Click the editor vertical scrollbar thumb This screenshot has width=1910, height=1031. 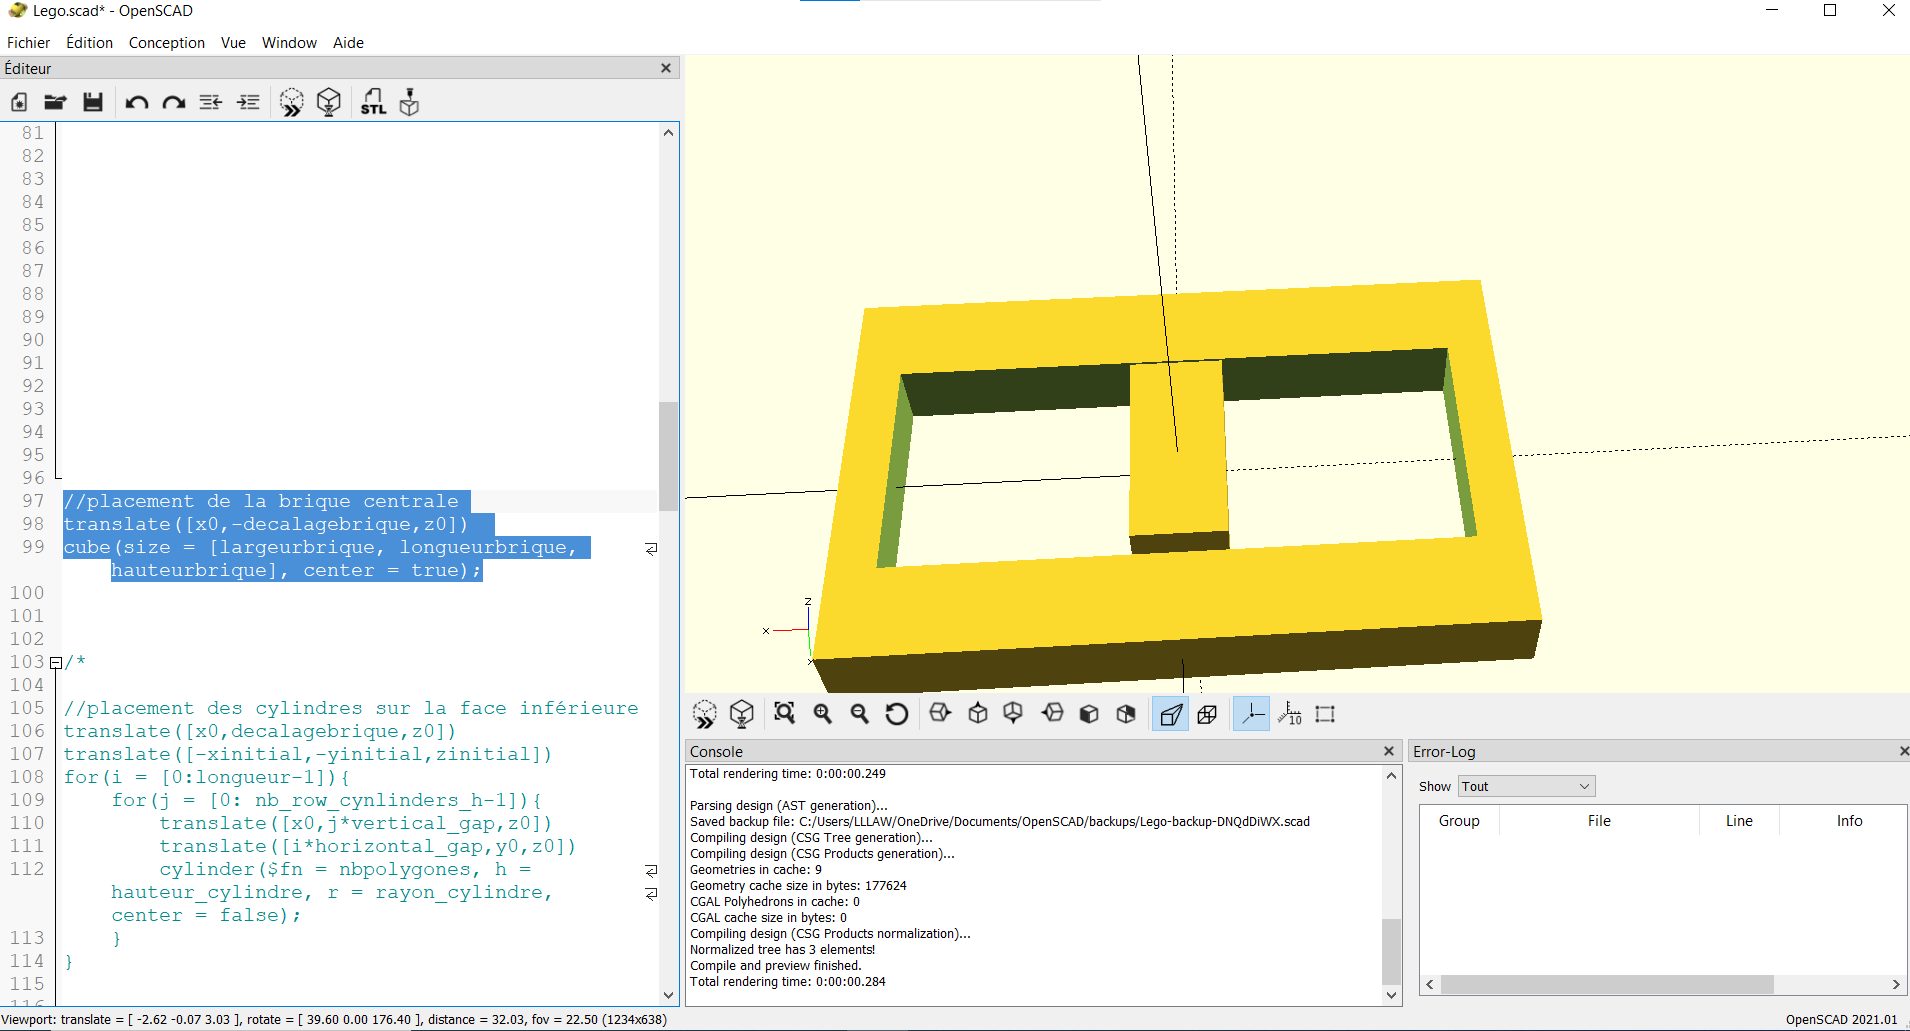coord(669,456)
